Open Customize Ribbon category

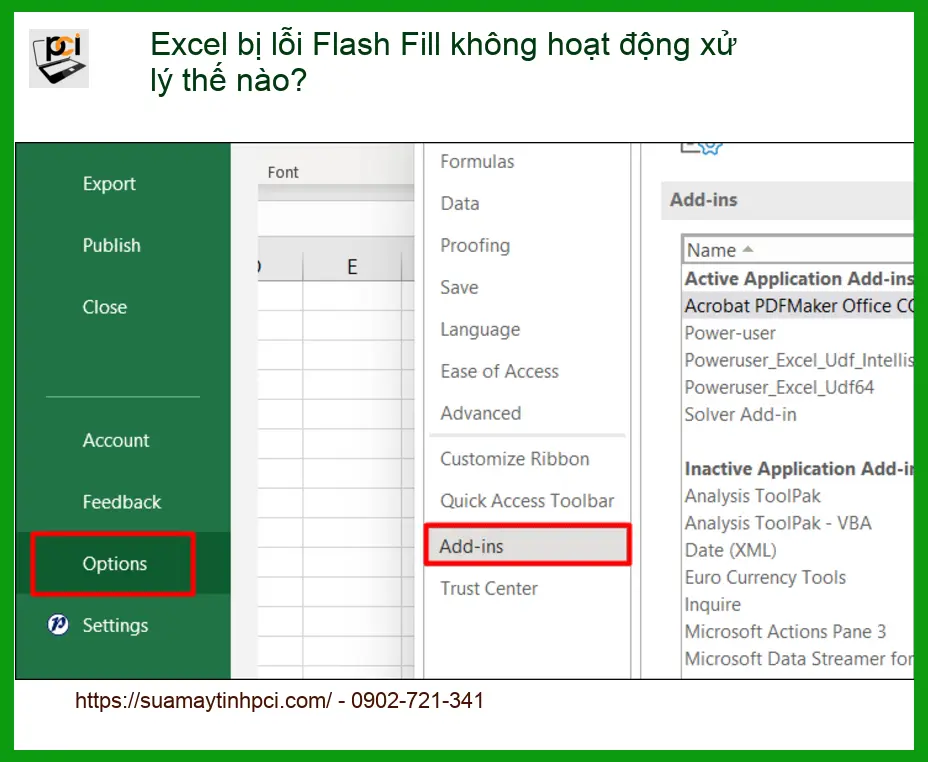(514, 459)
